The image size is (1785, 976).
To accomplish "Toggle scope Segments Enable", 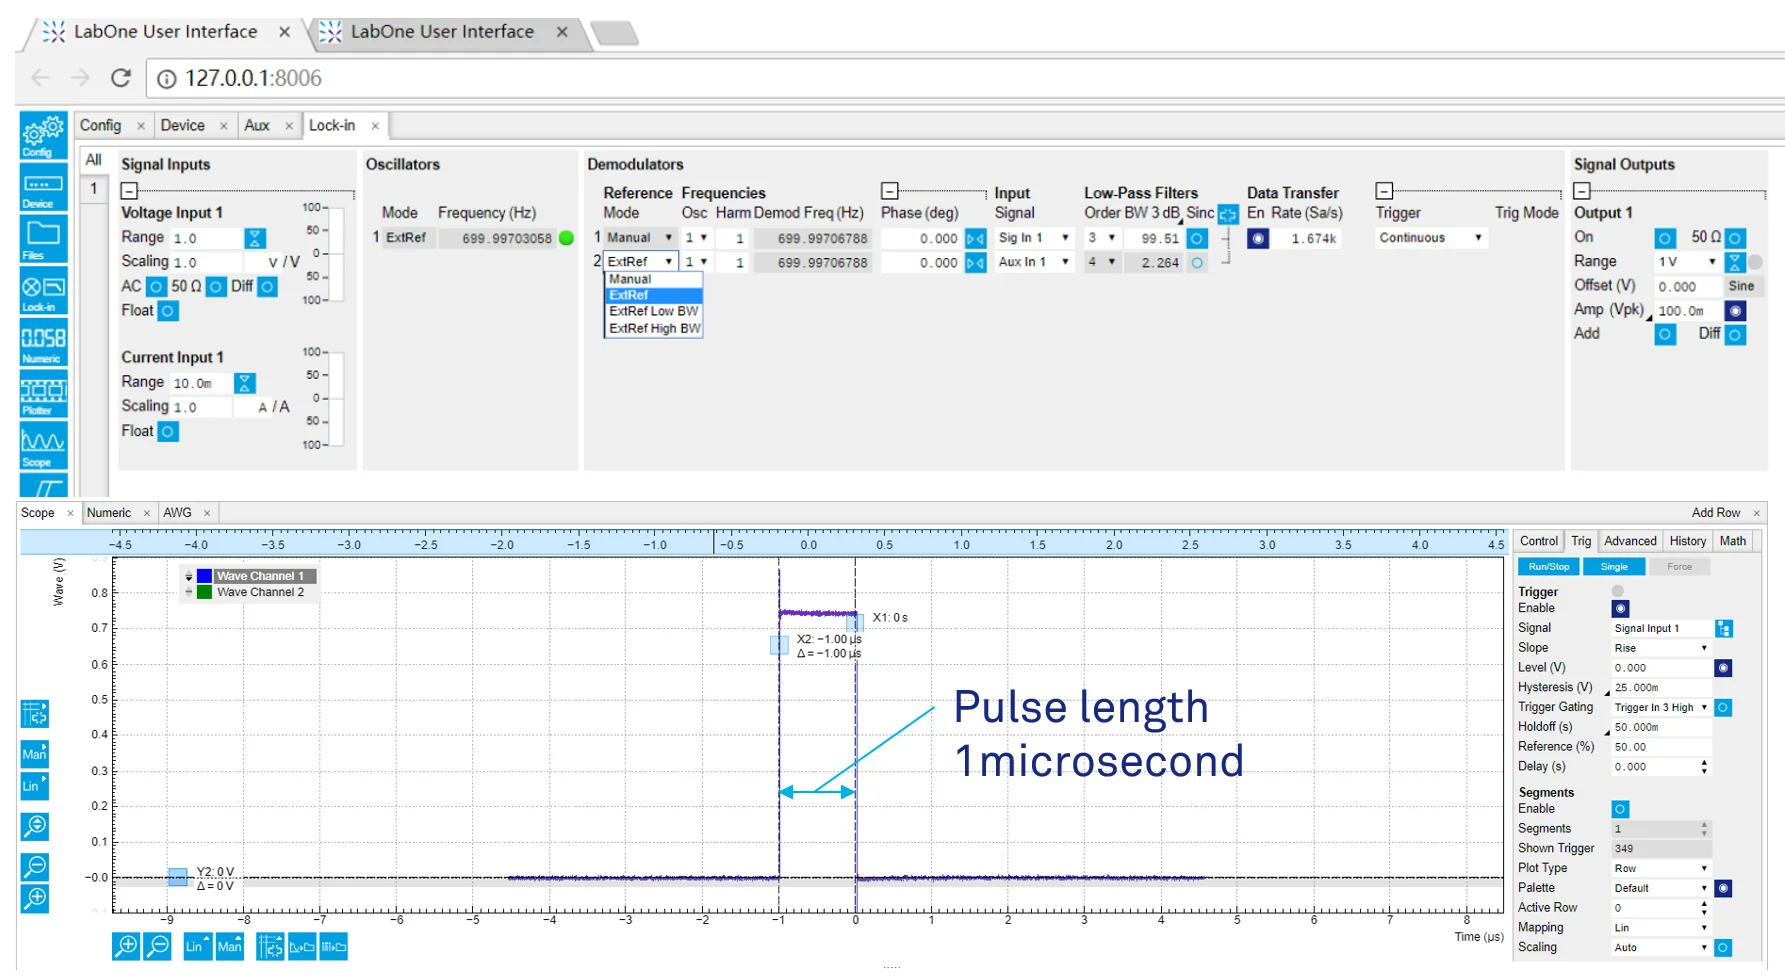I will [1621, 809].
